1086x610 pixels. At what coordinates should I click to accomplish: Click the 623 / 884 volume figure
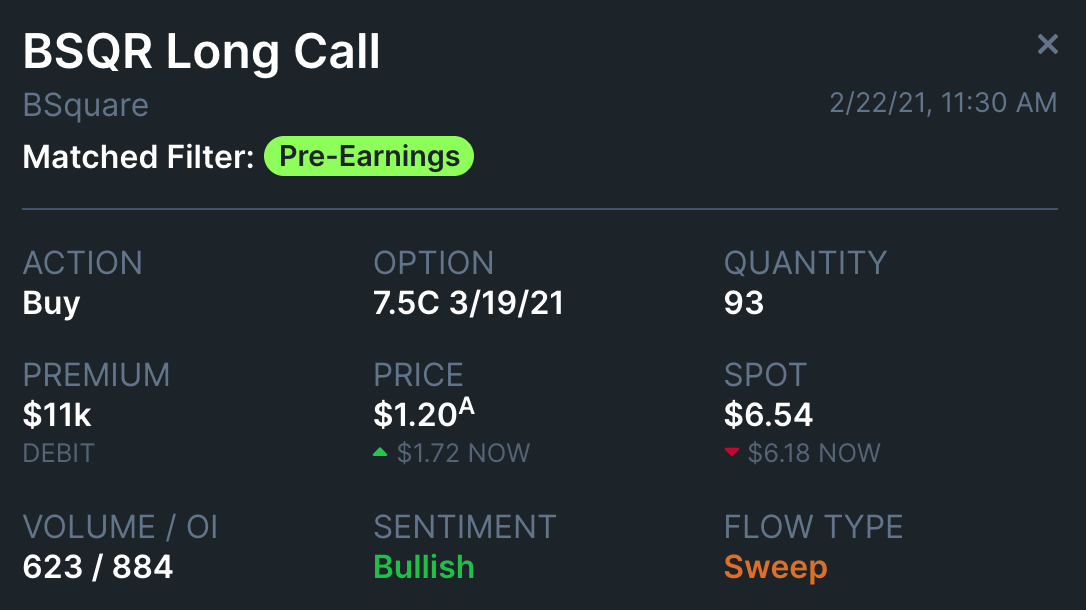[x=98, y=567]
